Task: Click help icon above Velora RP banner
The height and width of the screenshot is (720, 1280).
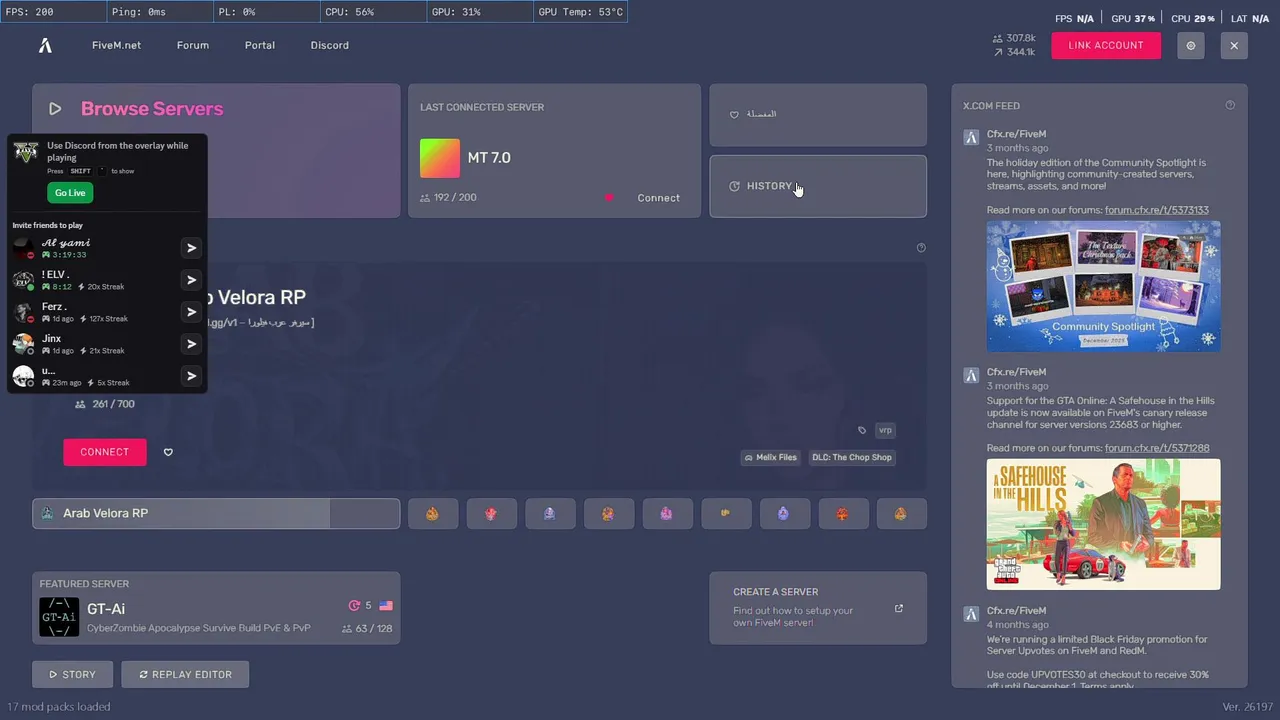Action: pos(921,247)
